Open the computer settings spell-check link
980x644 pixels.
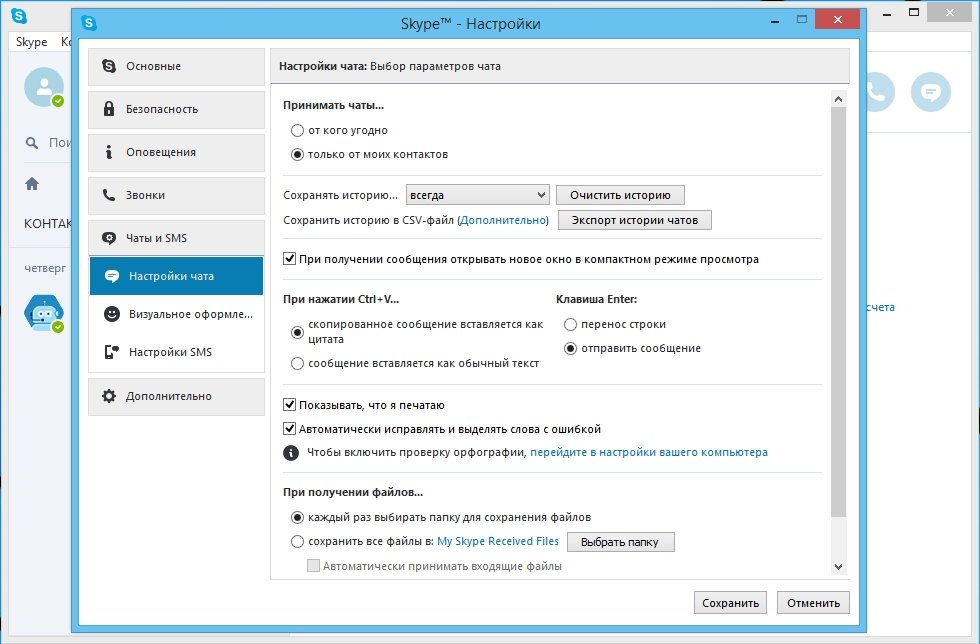tap(649, 452)
